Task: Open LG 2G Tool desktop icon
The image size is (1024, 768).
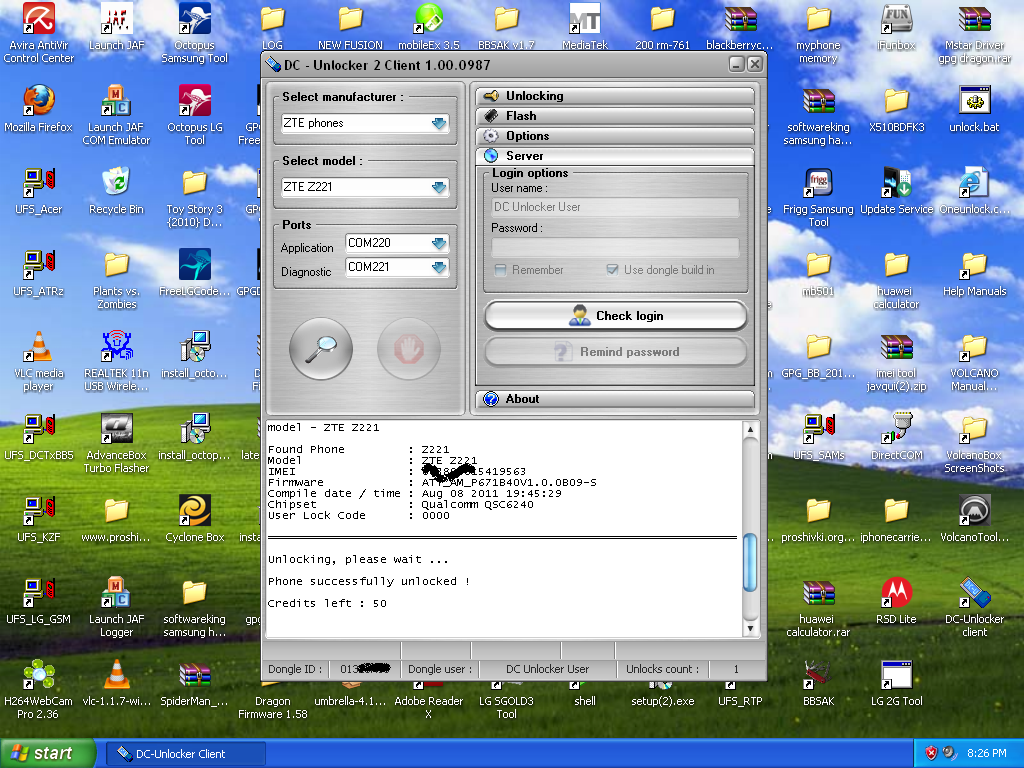Action: coord(896,682)
